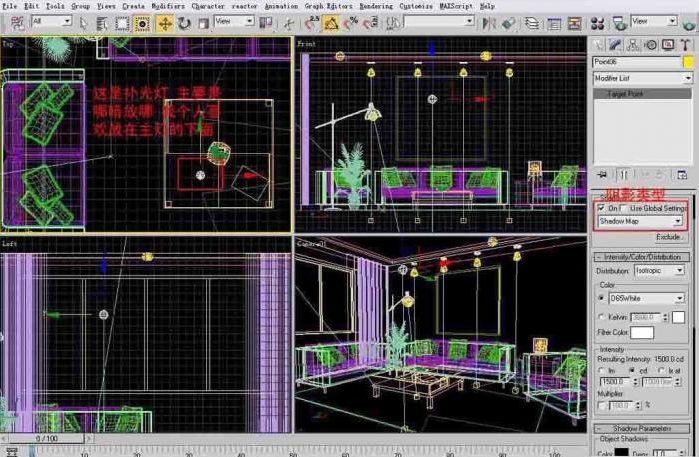The width and height of the screenshot is (699, 457).
Task: Toggle the shadows On checkbox
Action: (x=601, y=208)
